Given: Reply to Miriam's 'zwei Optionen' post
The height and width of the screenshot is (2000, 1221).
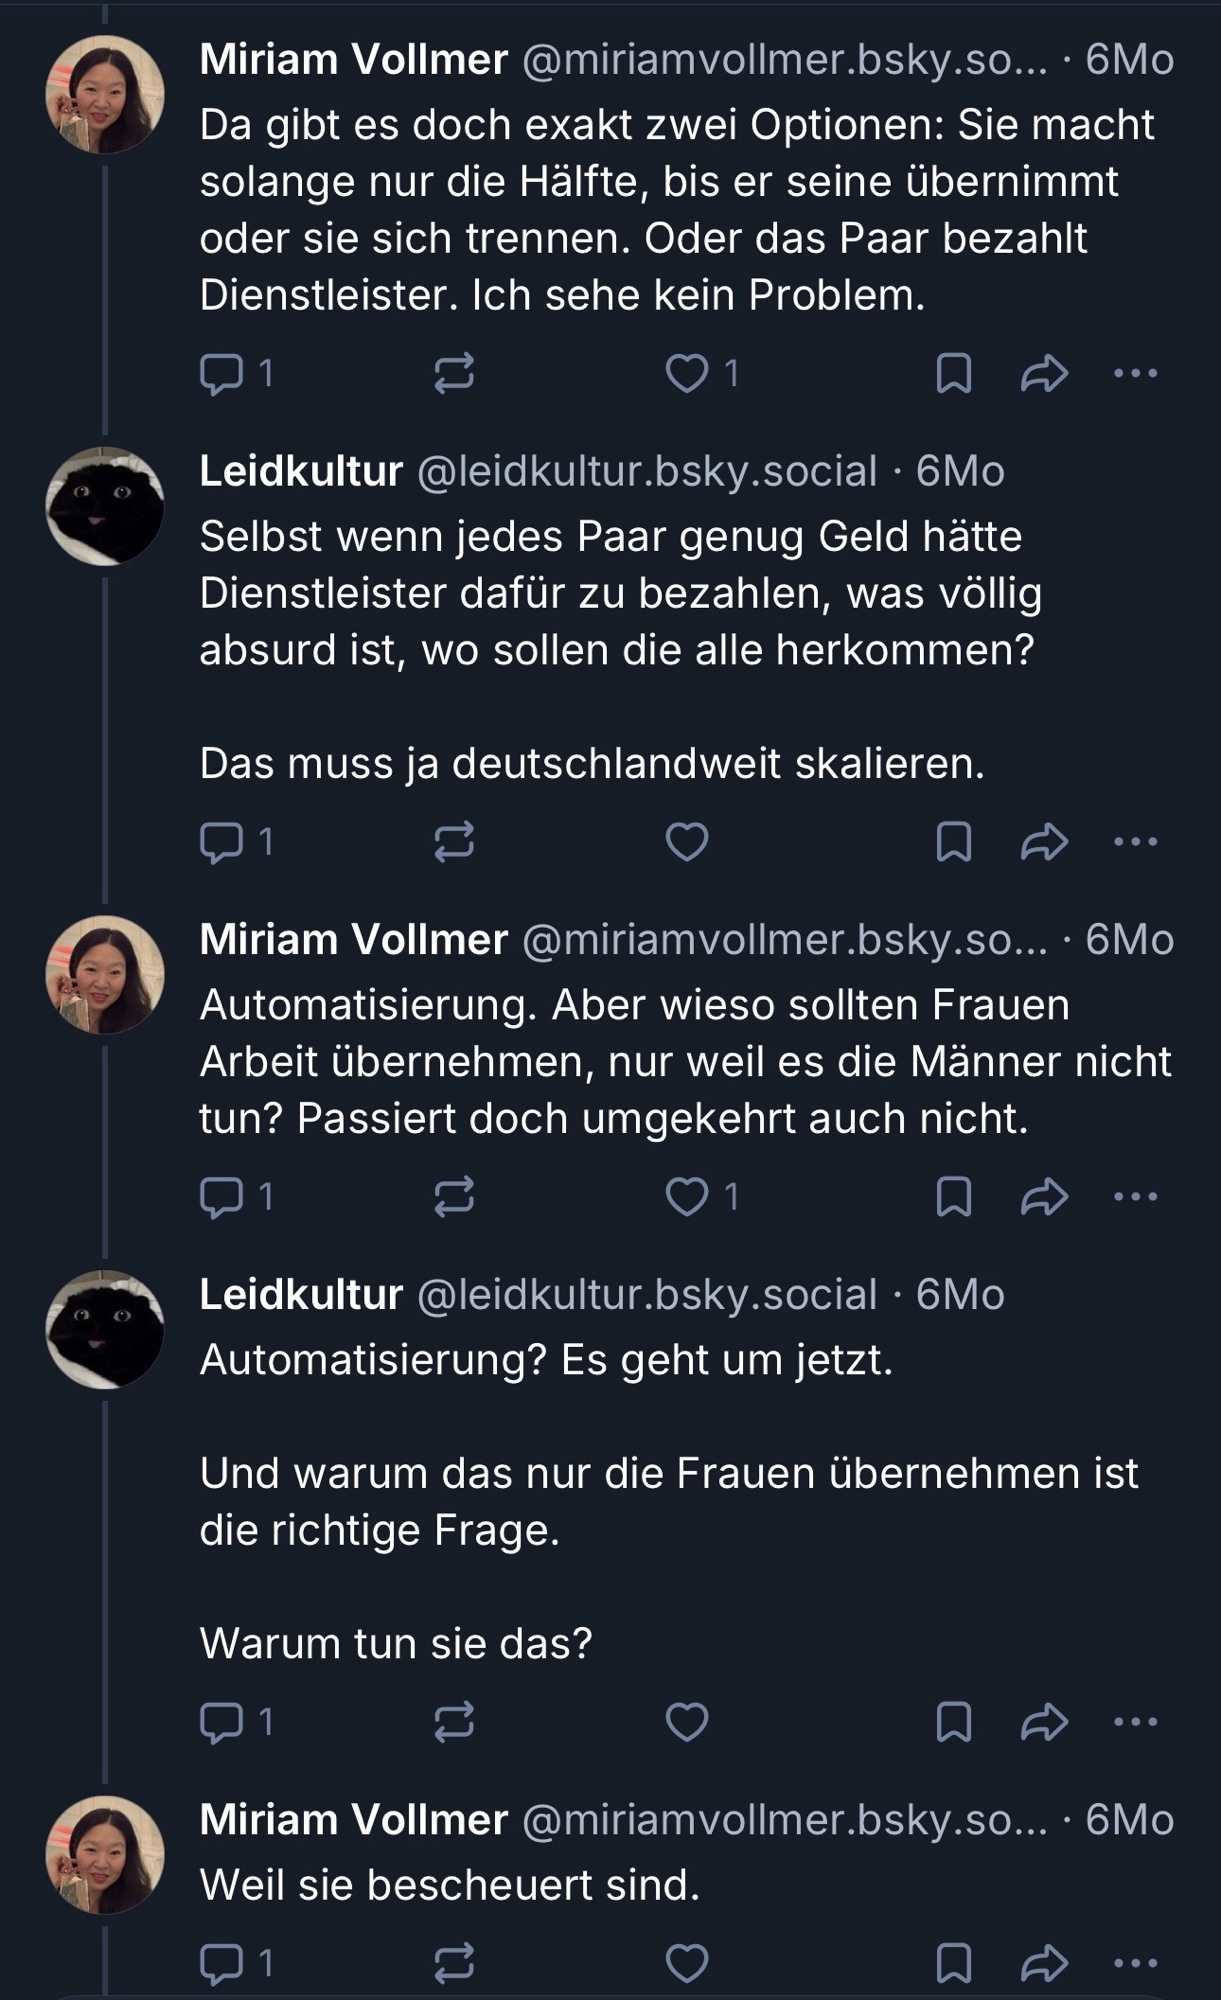Looking at the screenshot, I should [x=222, y=374].
